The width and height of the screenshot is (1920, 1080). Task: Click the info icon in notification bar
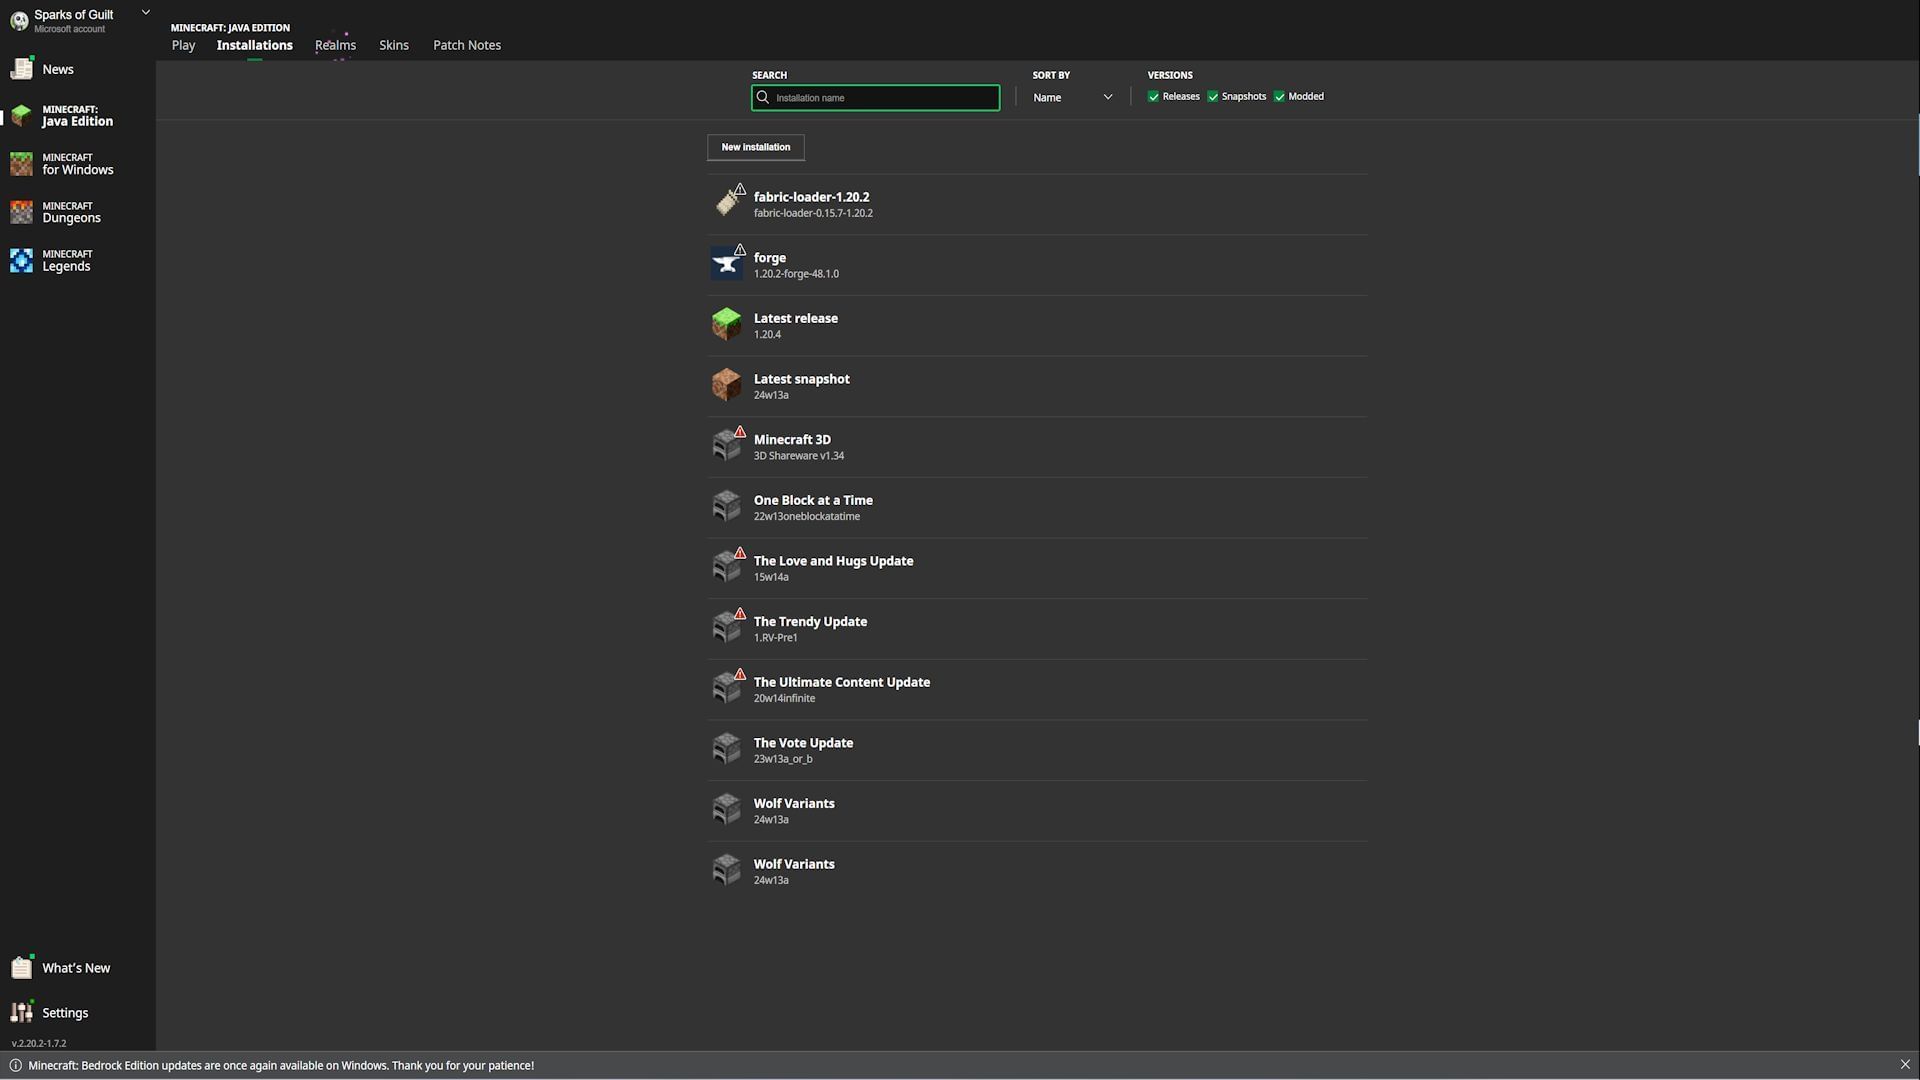click(x=15, y=1065)
